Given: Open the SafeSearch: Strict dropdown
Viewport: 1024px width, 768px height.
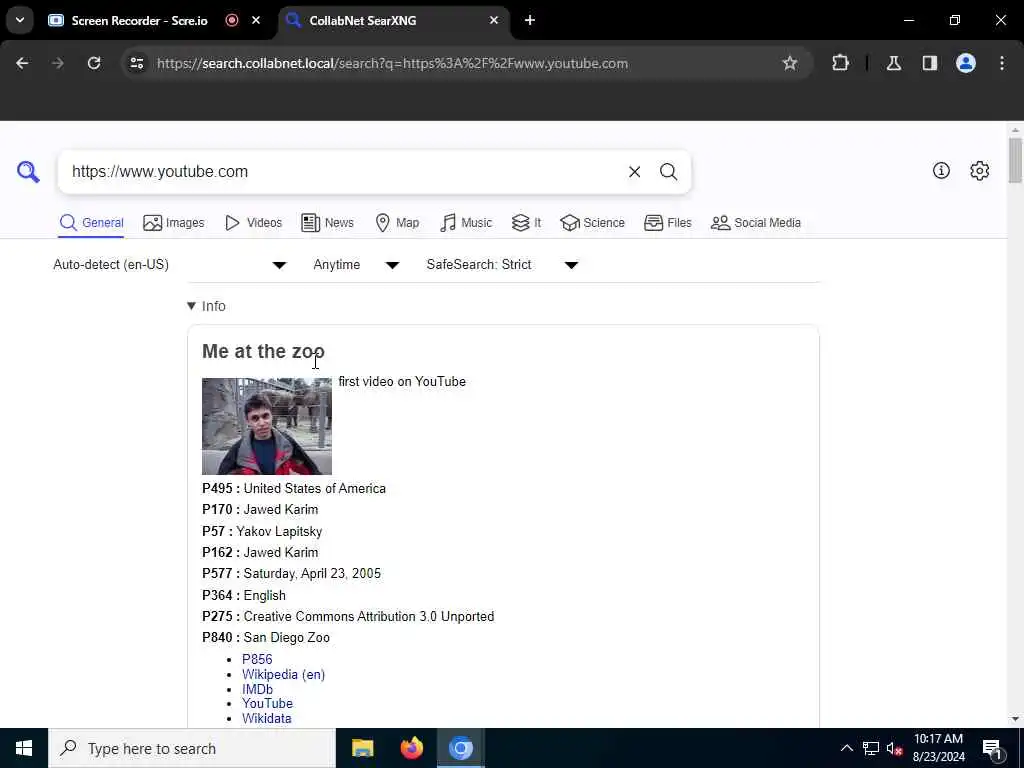Looking at the screenshot, I should coord(502,264).
